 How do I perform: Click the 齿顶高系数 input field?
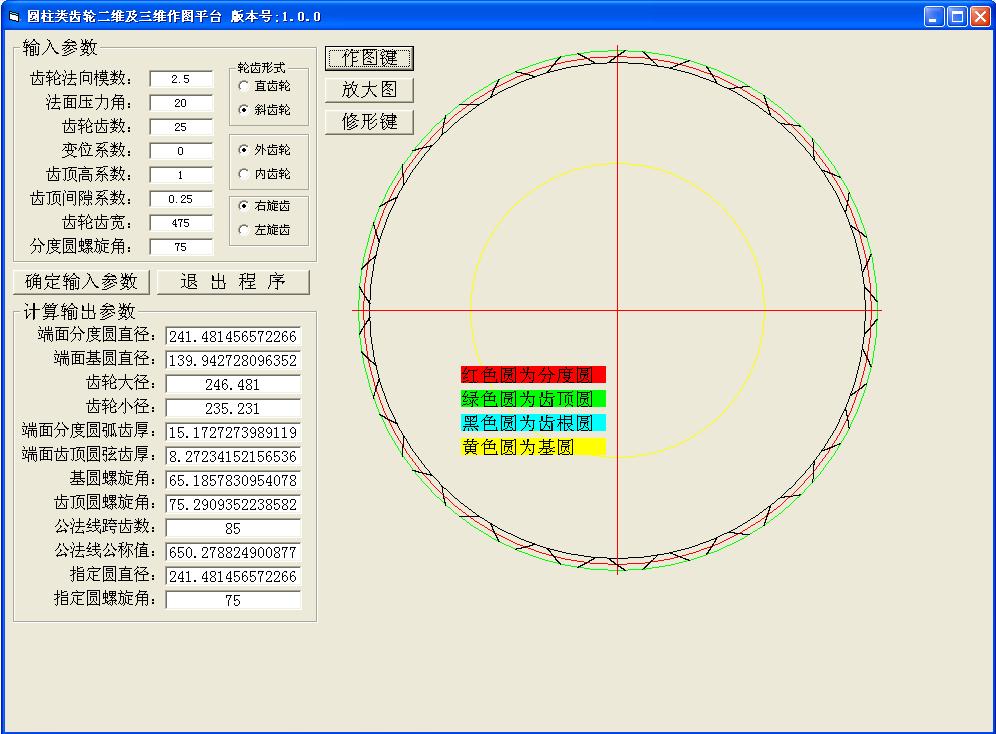coord(181,175)
